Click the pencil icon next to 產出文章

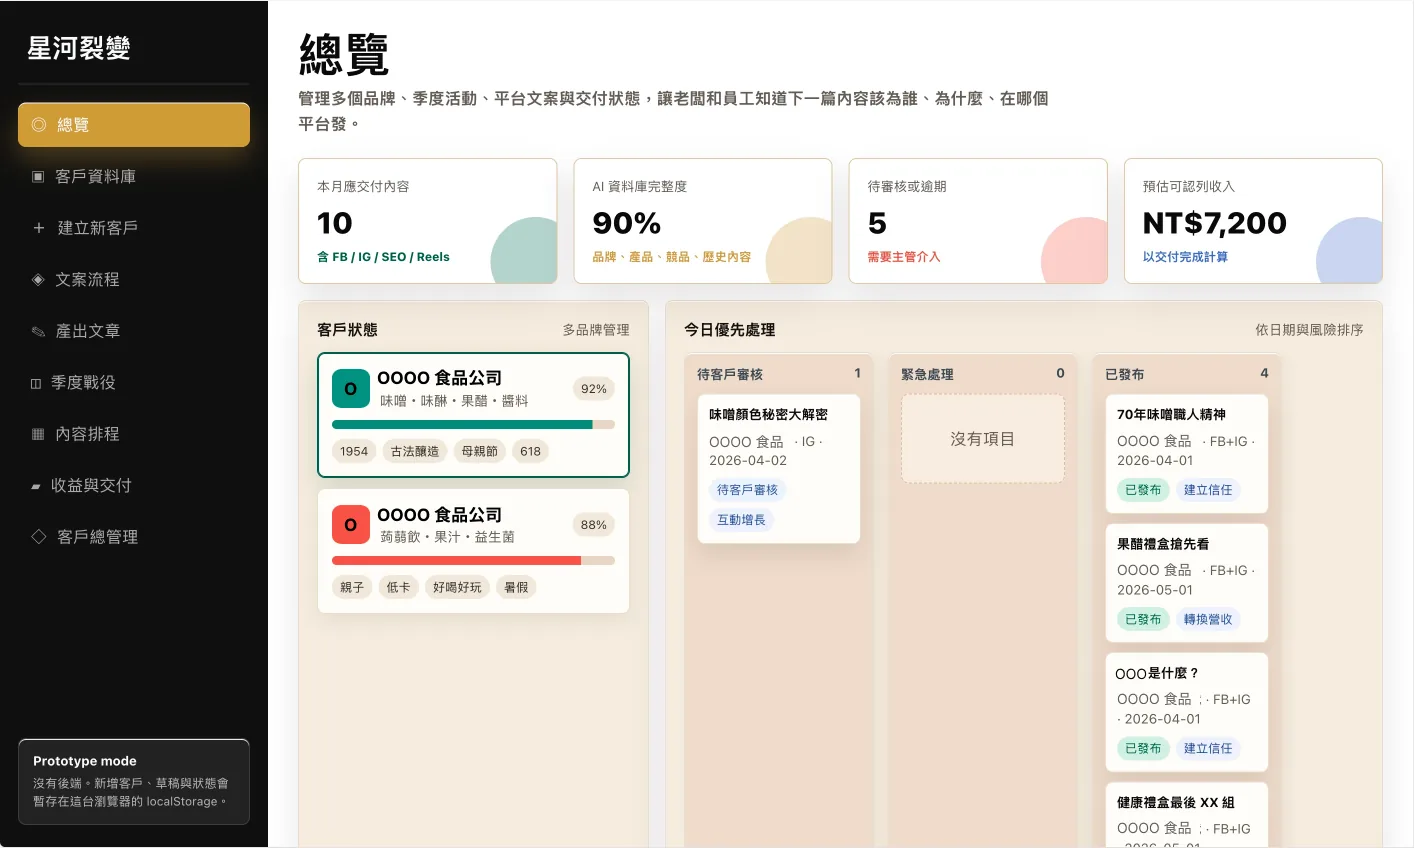coord(38,331)
